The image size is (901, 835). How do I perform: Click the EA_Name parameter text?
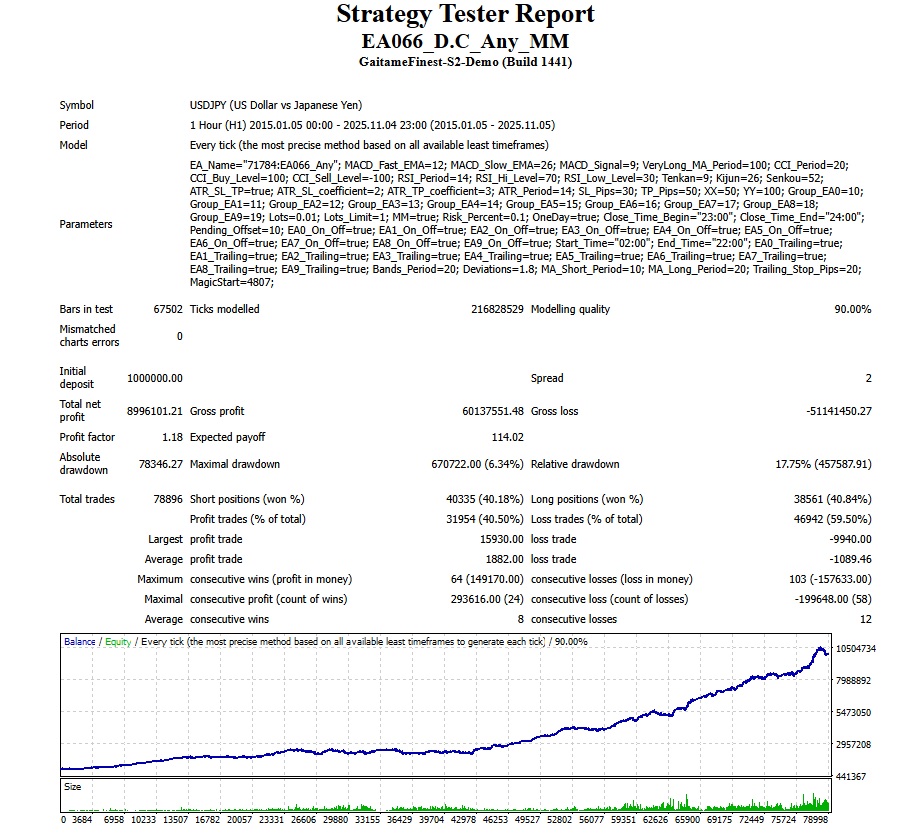[x=264, y=166]
